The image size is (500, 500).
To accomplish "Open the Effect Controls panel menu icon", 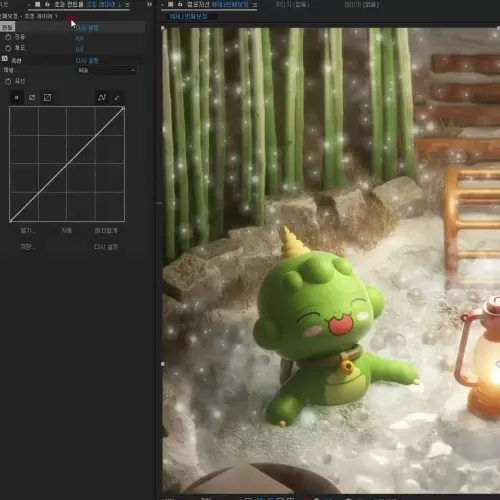I will pyautogui.click(x=127, y=5).
